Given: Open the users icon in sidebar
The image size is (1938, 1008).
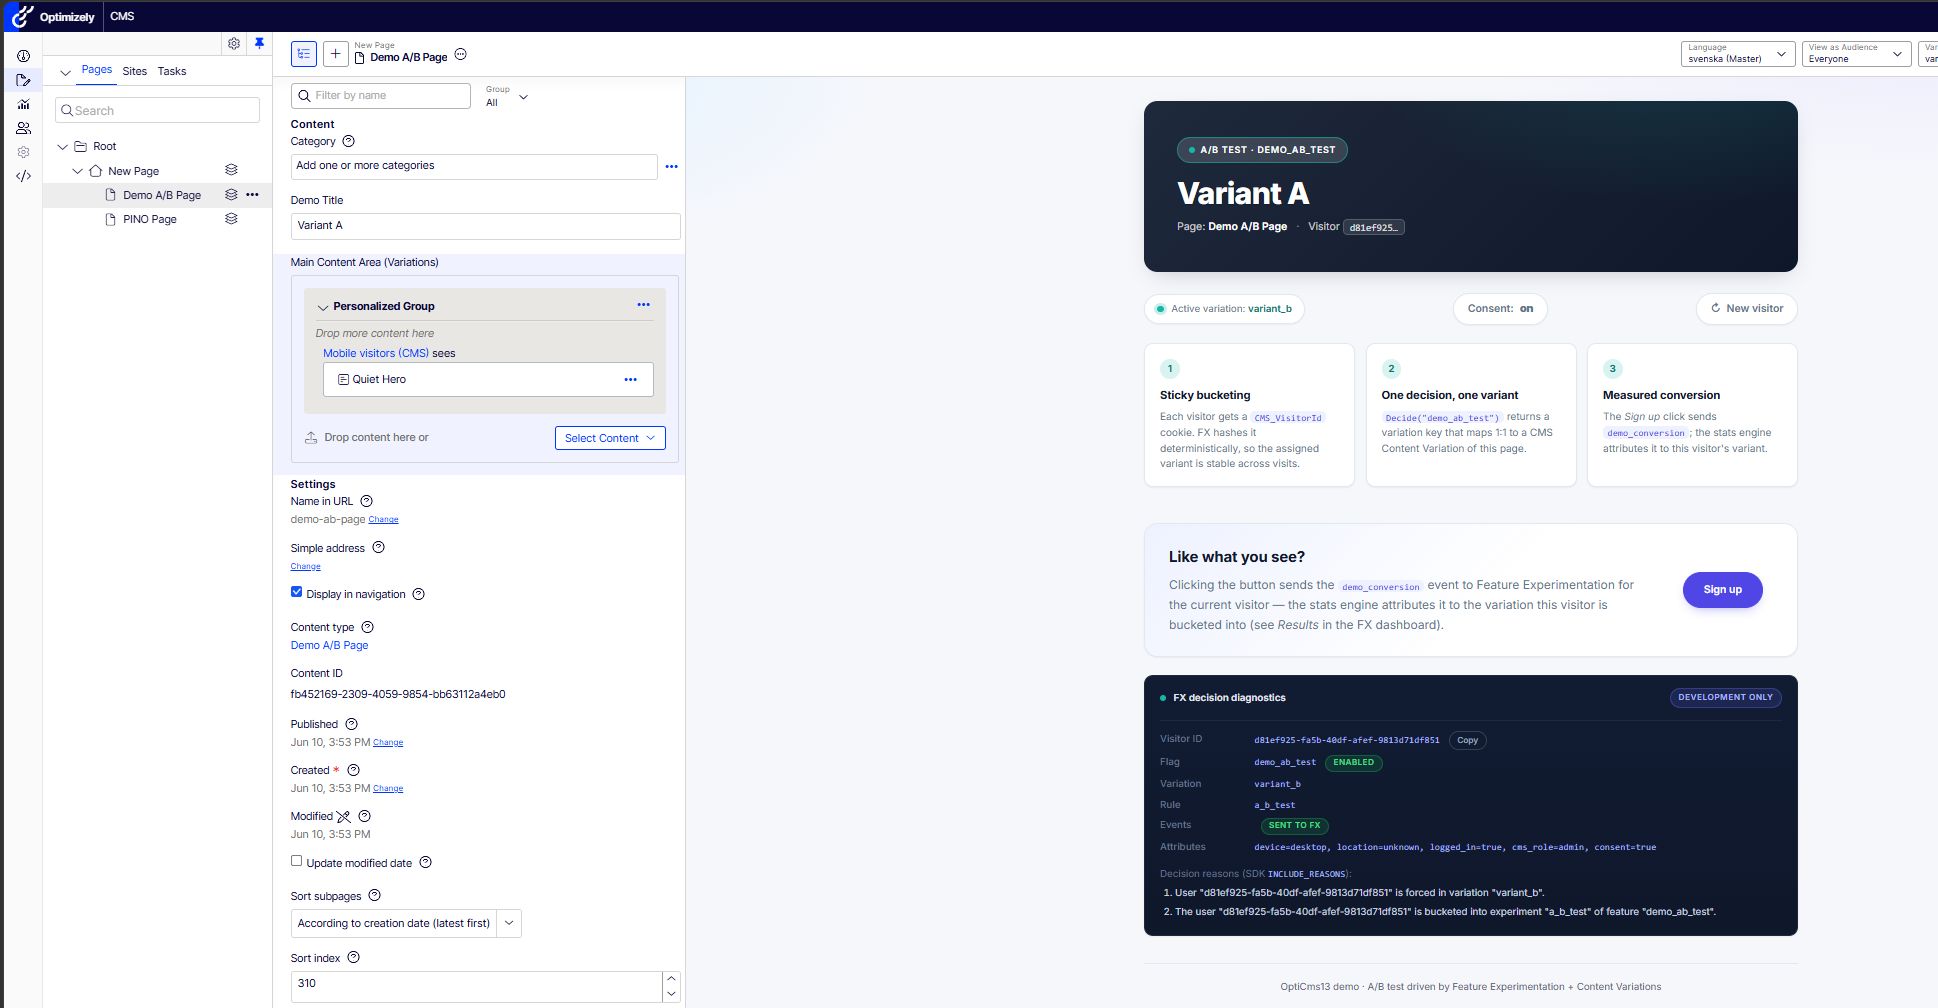Looking at the screenshot, I should coord(23,128).
